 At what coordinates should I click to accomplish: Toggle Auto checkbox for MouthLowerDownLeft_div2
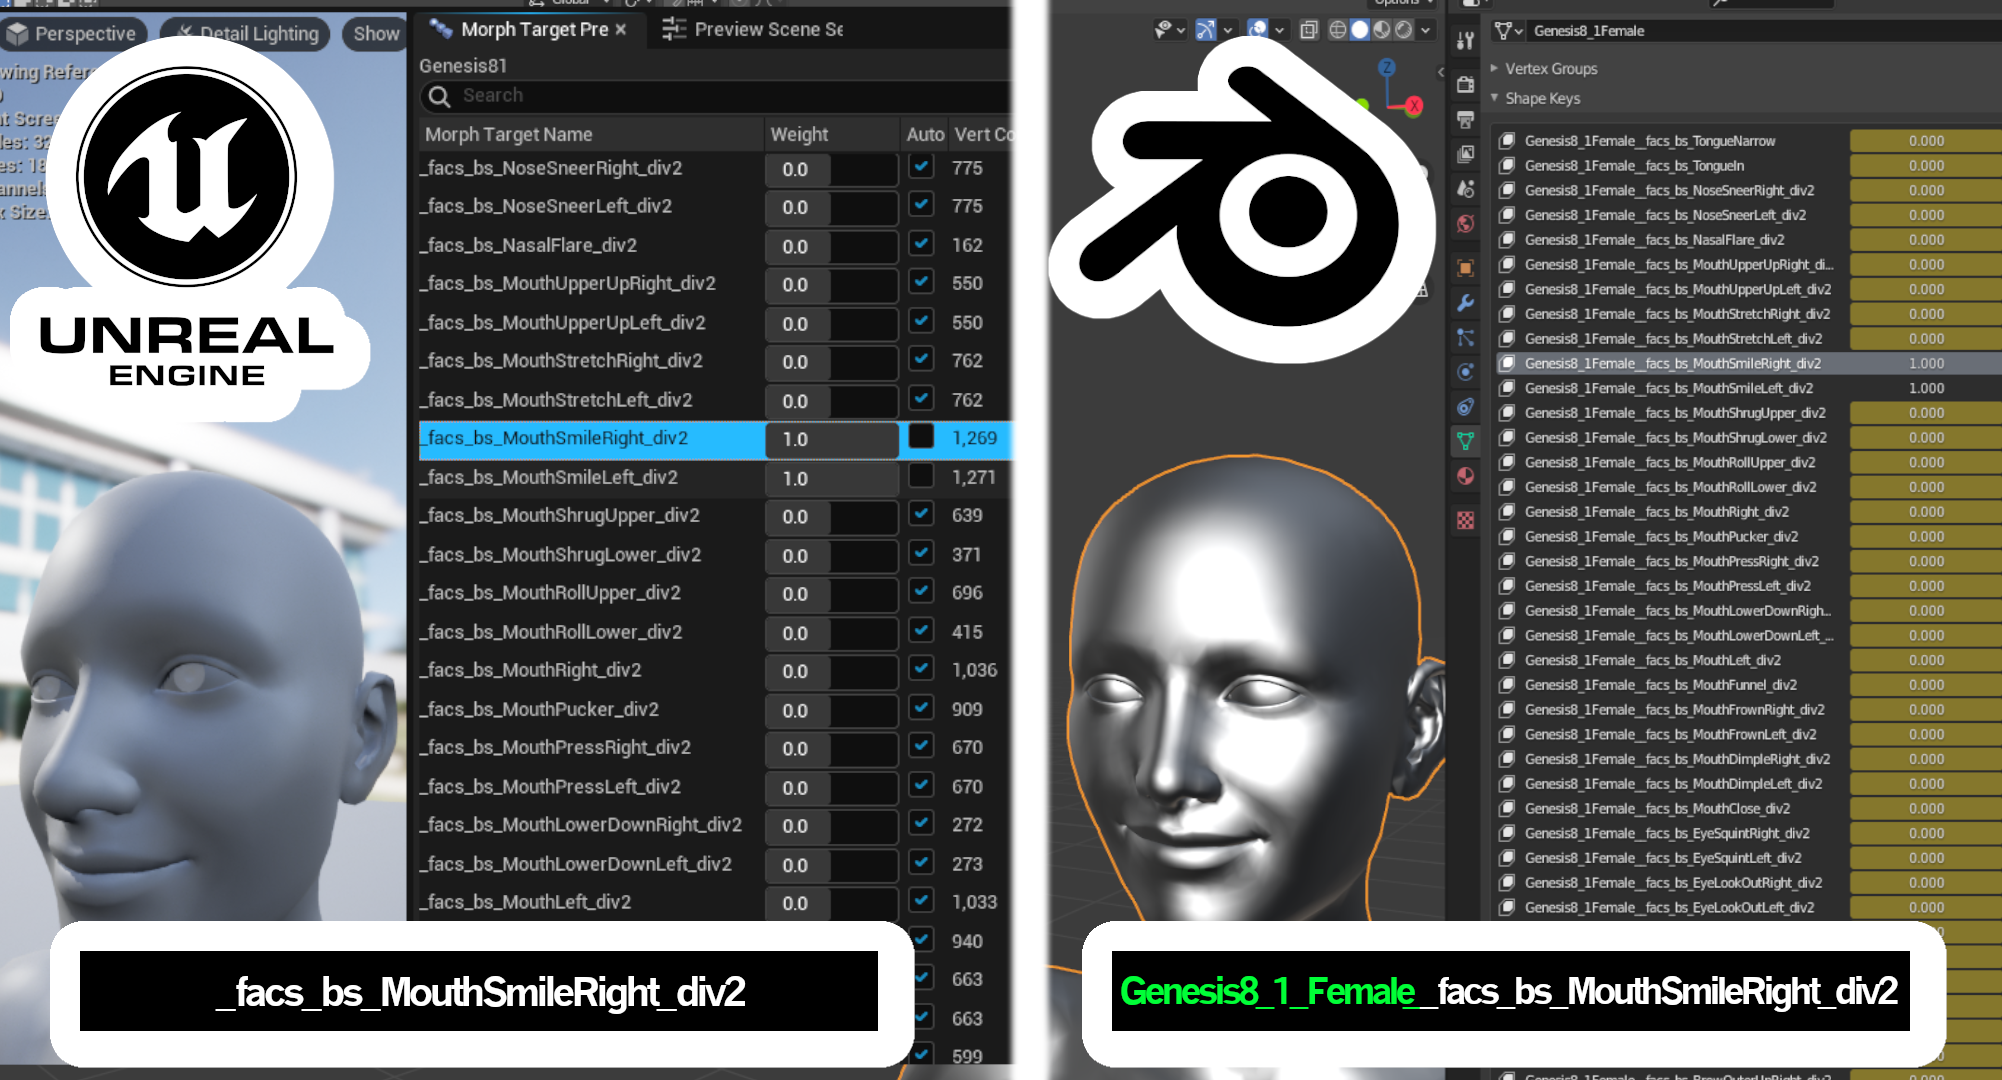921,862
